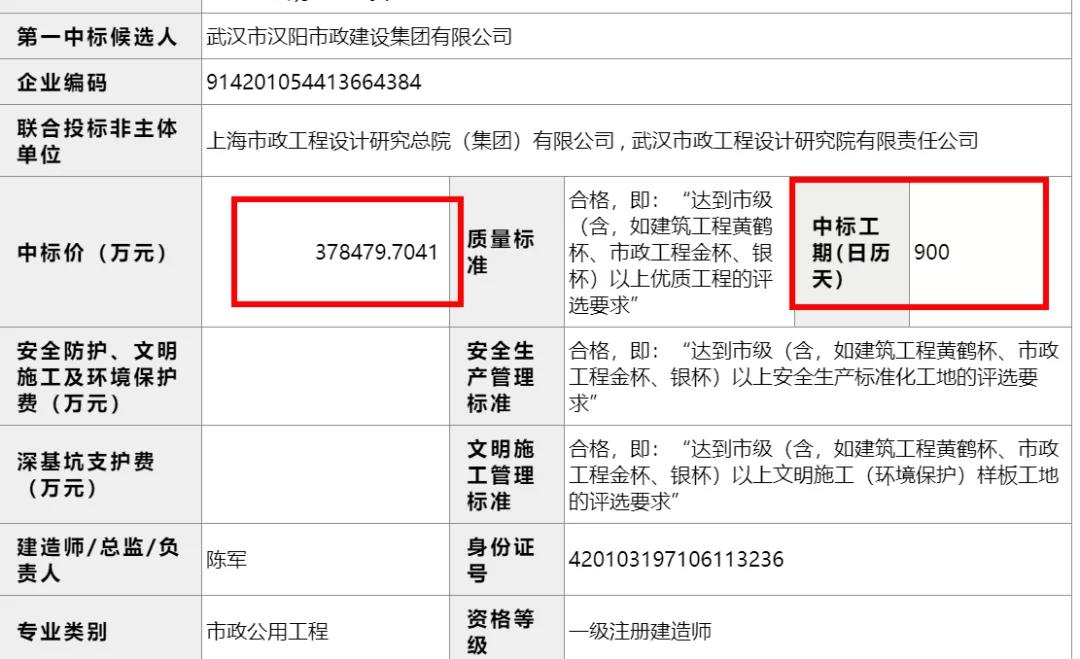This screenshot has height=659, width=1080.
Task: Select the 上海市政工程设计研究总院 consortium text
Action: pyautogui.click(x=592, y=141)
